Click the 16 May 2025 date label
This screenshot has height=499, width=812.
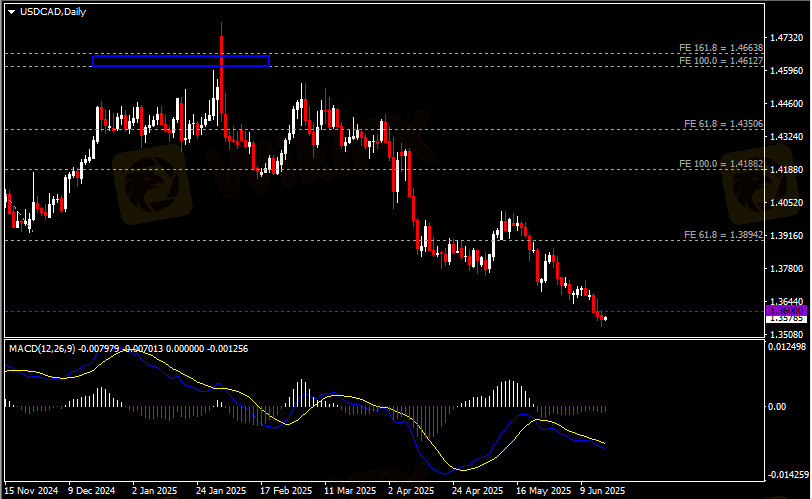coord(543,490)
